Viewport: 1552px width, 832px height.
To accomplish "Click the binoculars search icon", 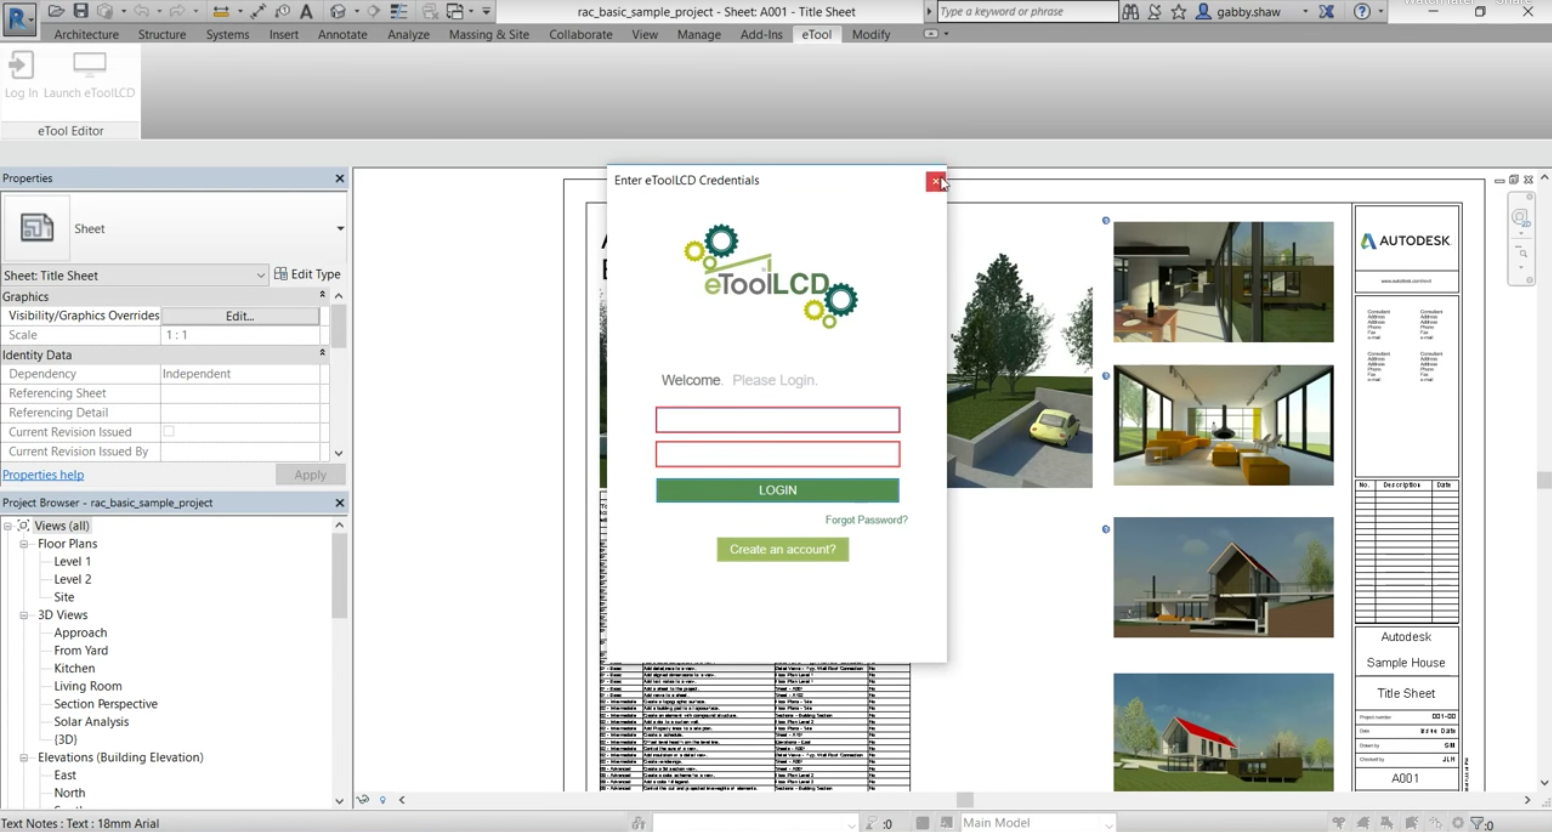I will tap(1130, 11).
